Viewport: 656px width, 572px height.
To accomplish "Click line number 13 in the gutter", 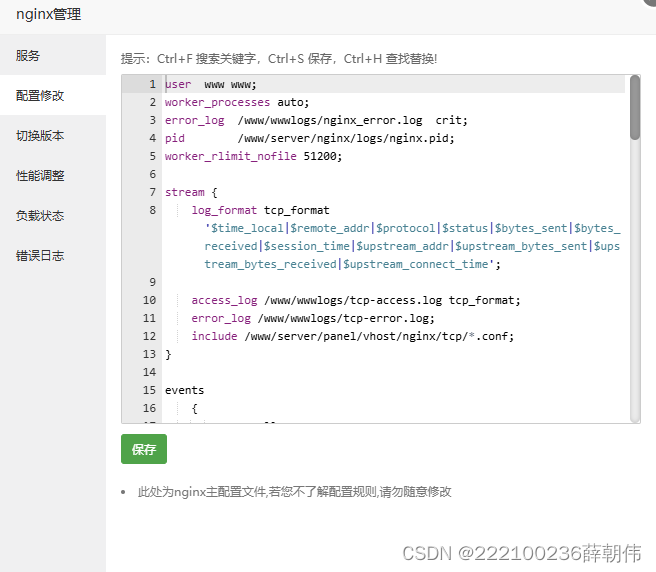I will (149, 354).
